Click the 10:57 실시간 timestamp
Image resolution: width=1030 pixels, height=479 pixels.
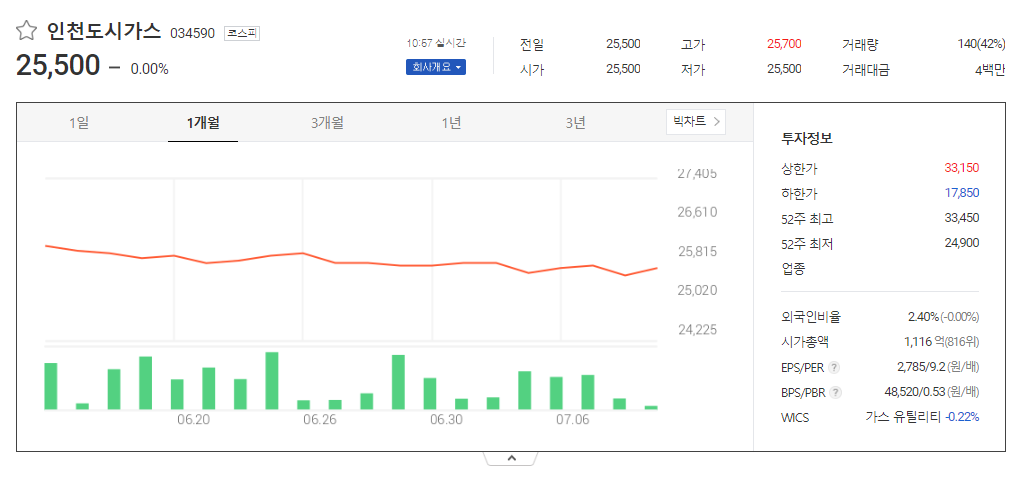(436, 43)
